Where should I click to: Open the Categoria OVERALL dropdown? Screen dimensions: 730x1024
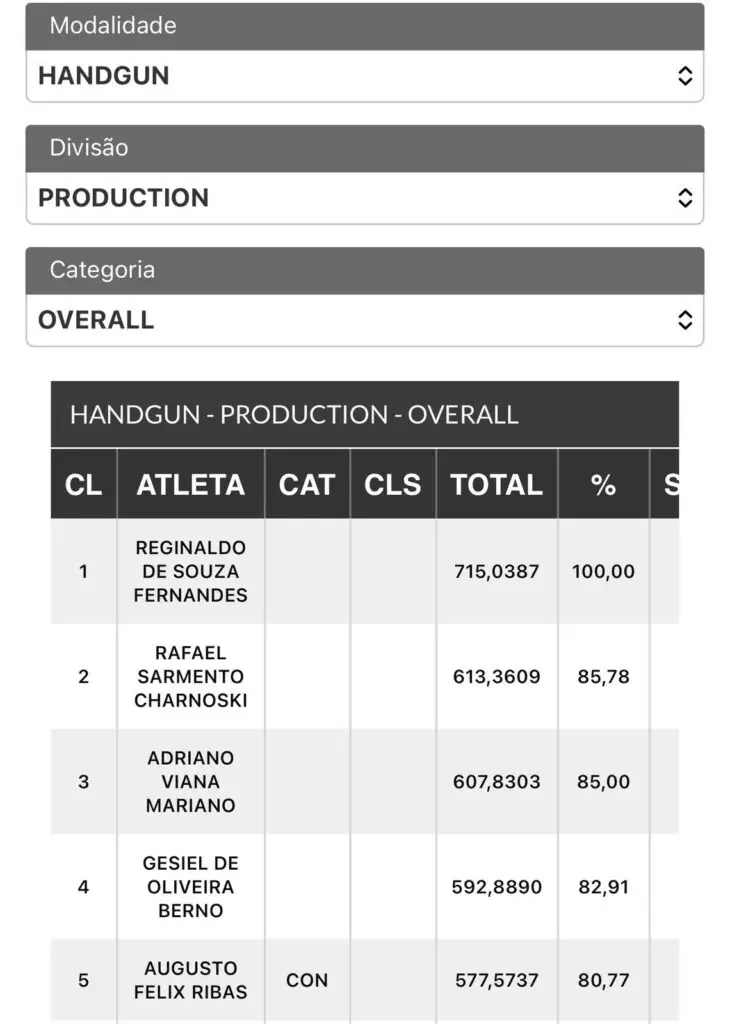point(364,320)
